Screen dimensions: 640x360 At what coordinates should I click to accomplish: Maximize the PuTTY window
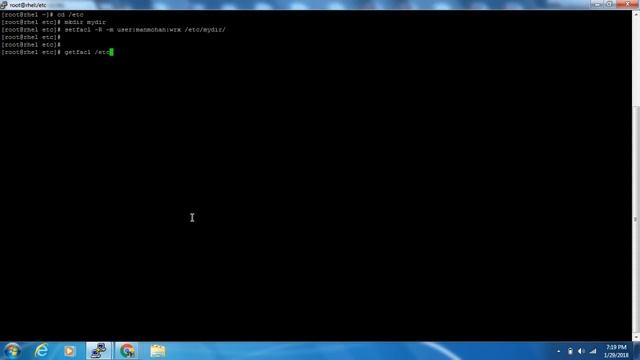(x=609, y=4)
